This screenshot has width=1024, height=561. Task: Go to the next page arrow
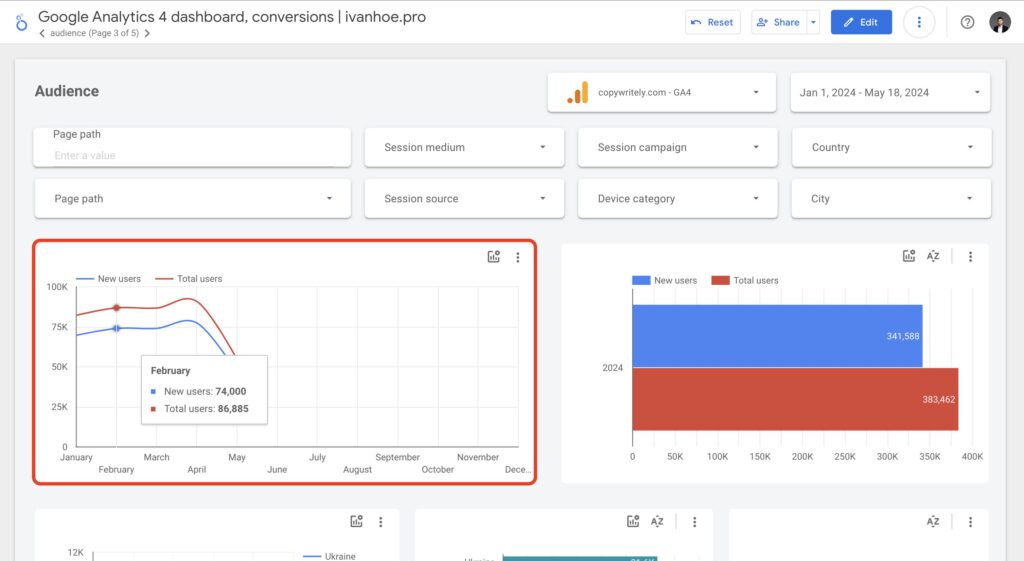tap(147, 33)
